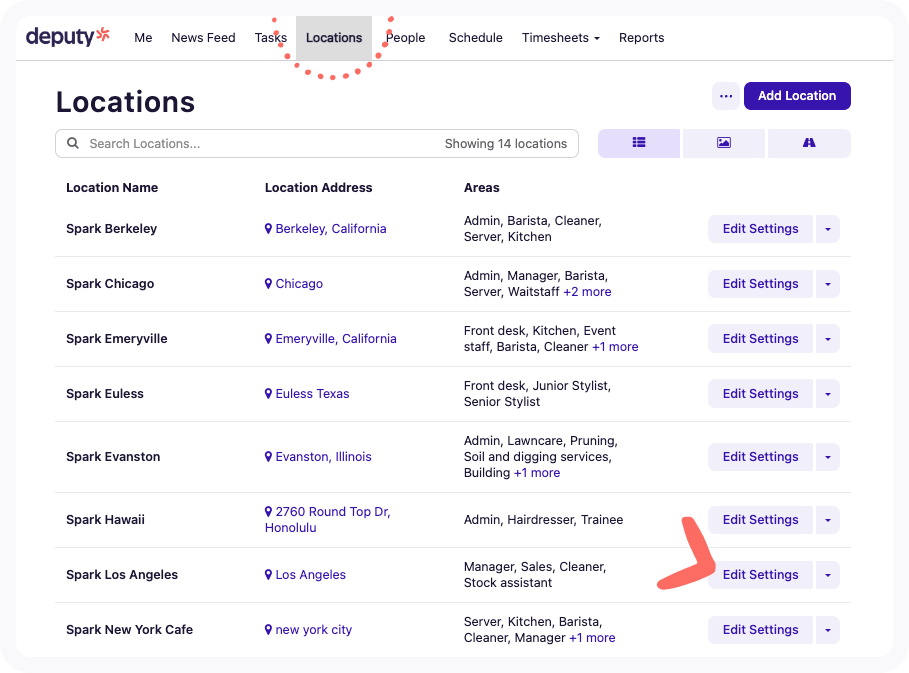
Task: Edit Settings for Spark New York Cafe
Action: 760,630
